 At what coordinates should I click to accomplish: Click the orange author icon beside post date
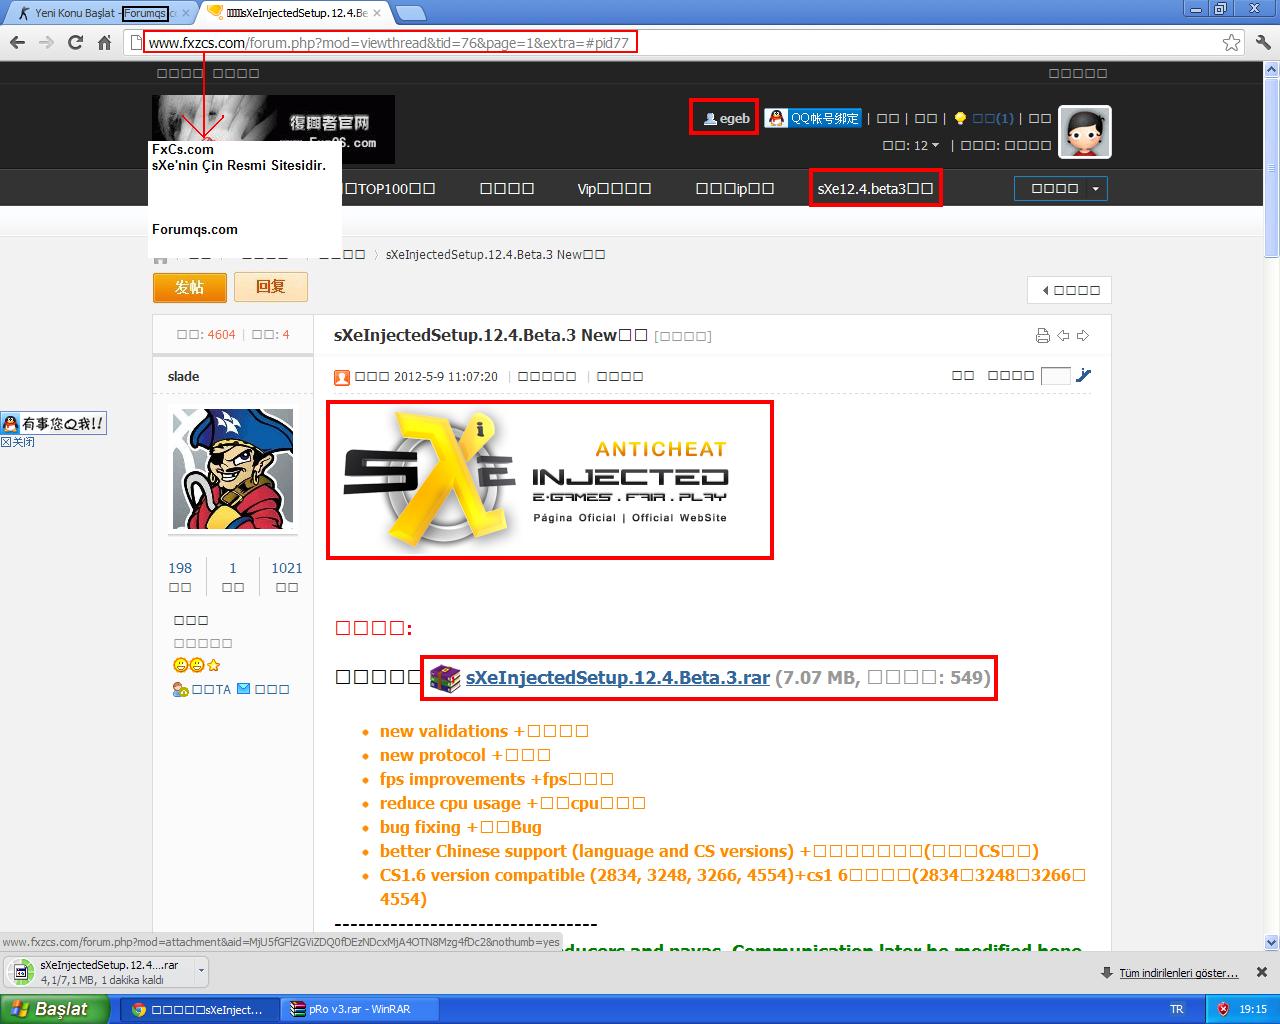[342, 377]
